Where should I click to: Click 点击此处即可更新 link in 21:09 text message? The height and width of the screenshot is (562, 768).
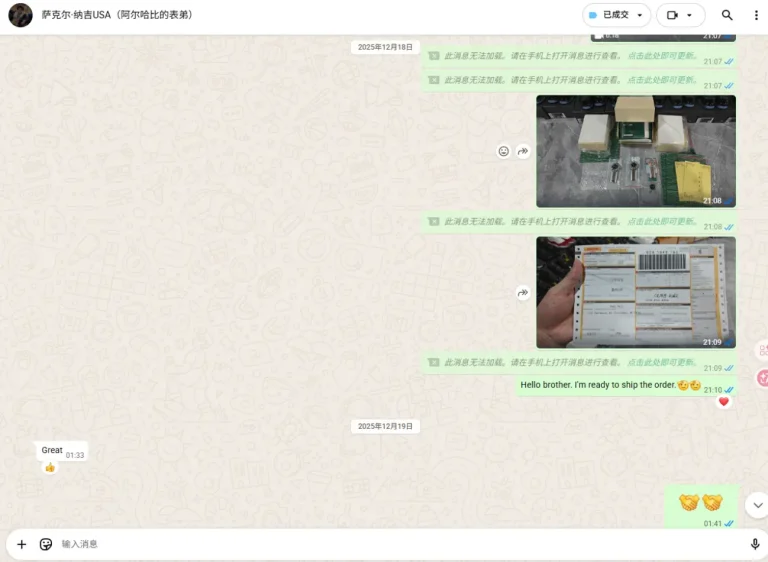tap(662, 363)
